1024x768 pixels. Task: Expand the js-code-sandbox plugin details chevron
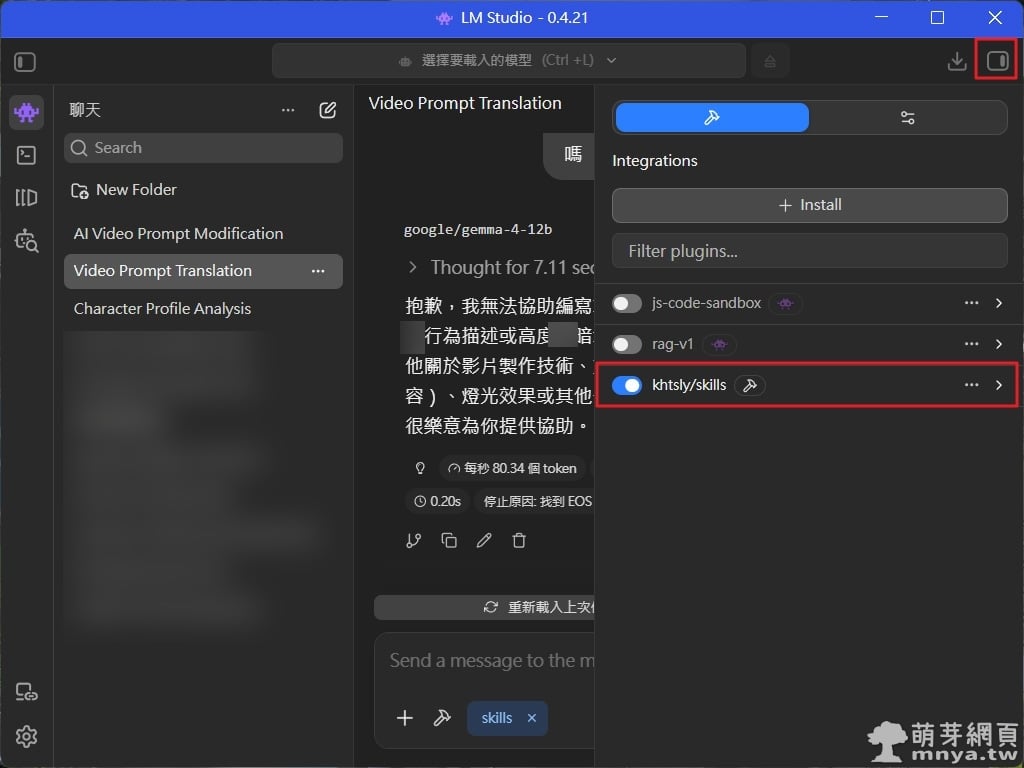tap(999, 303)
